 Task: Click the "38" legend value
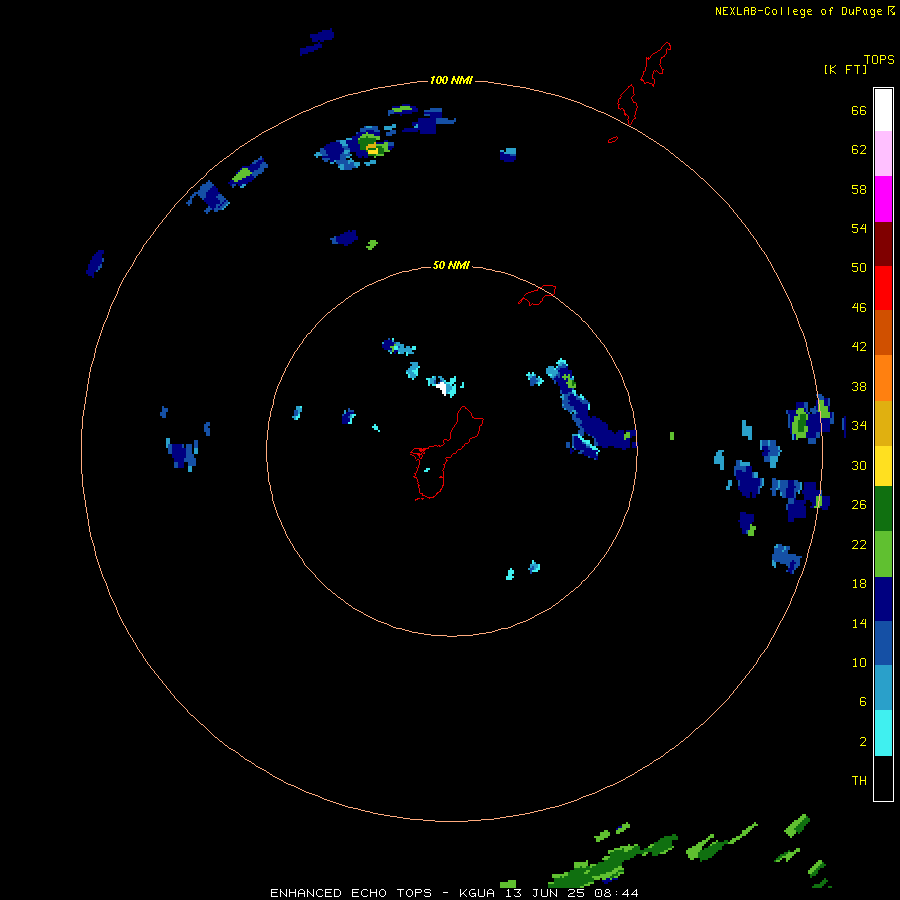tap(859, 386)
